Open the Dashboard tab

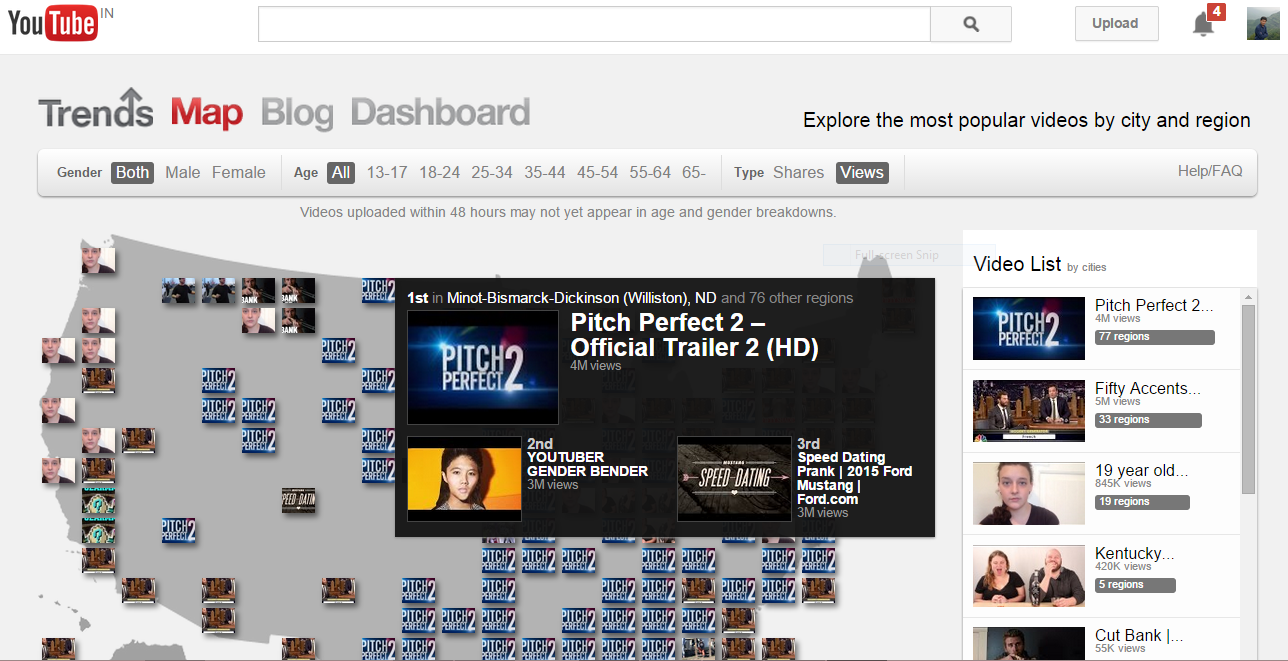(x=440, y=112)
